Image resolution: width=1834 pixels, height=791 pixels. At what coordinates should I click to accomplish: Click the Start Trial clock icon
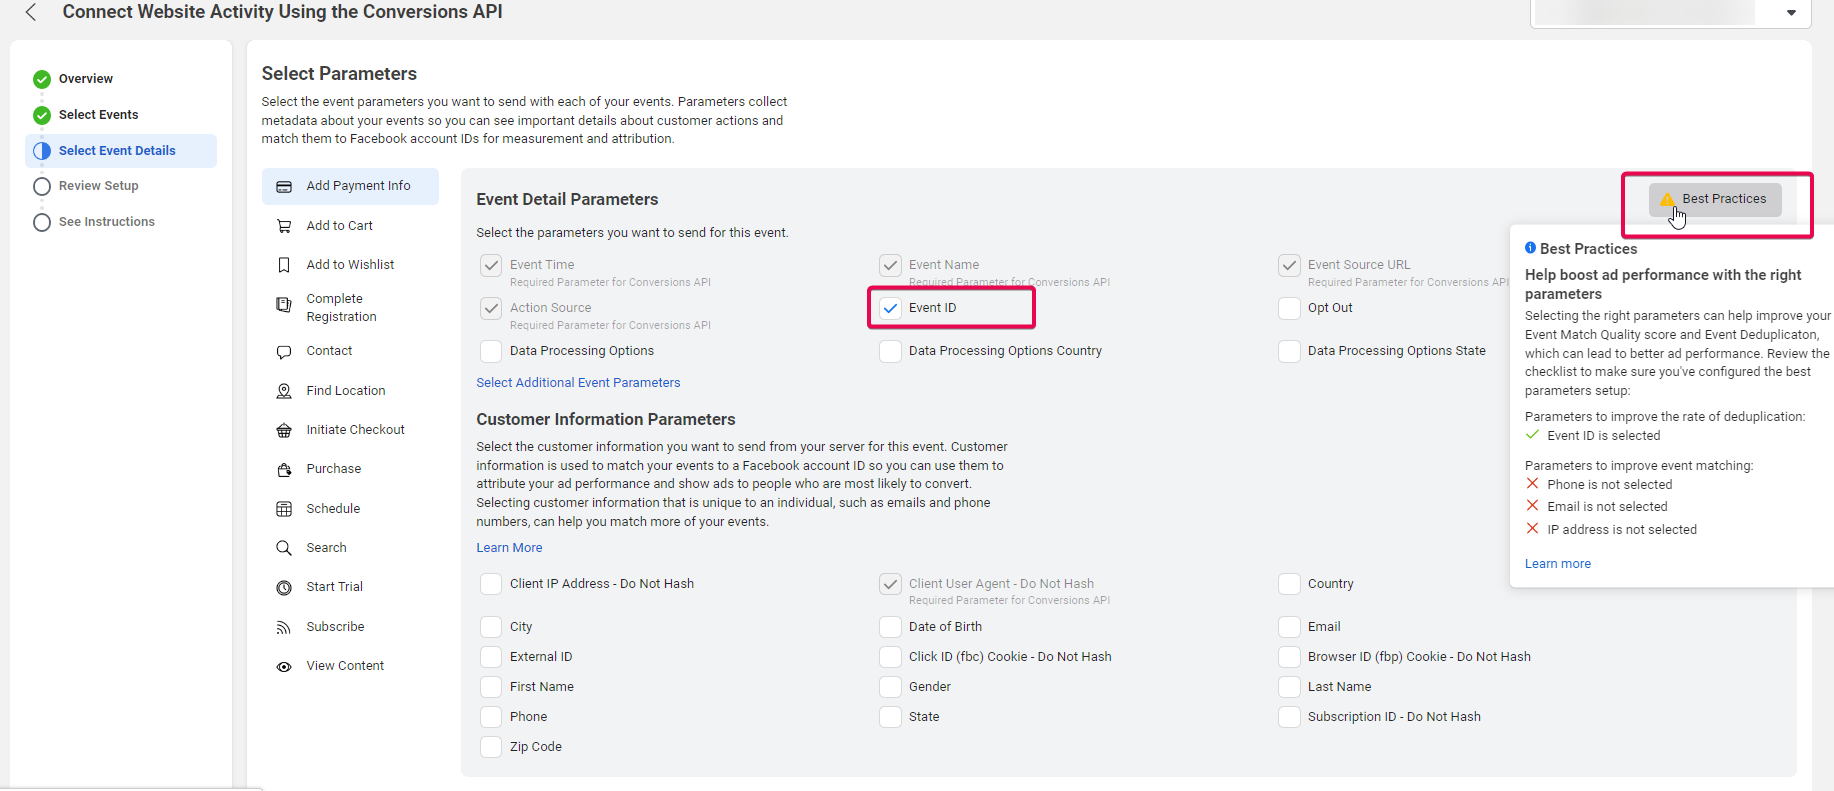tap(284, 587)
